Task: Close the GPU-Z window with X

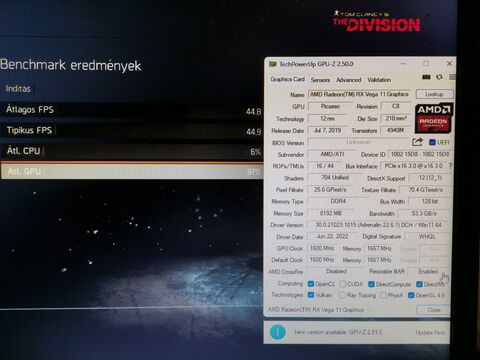Action: coord(449,63)
